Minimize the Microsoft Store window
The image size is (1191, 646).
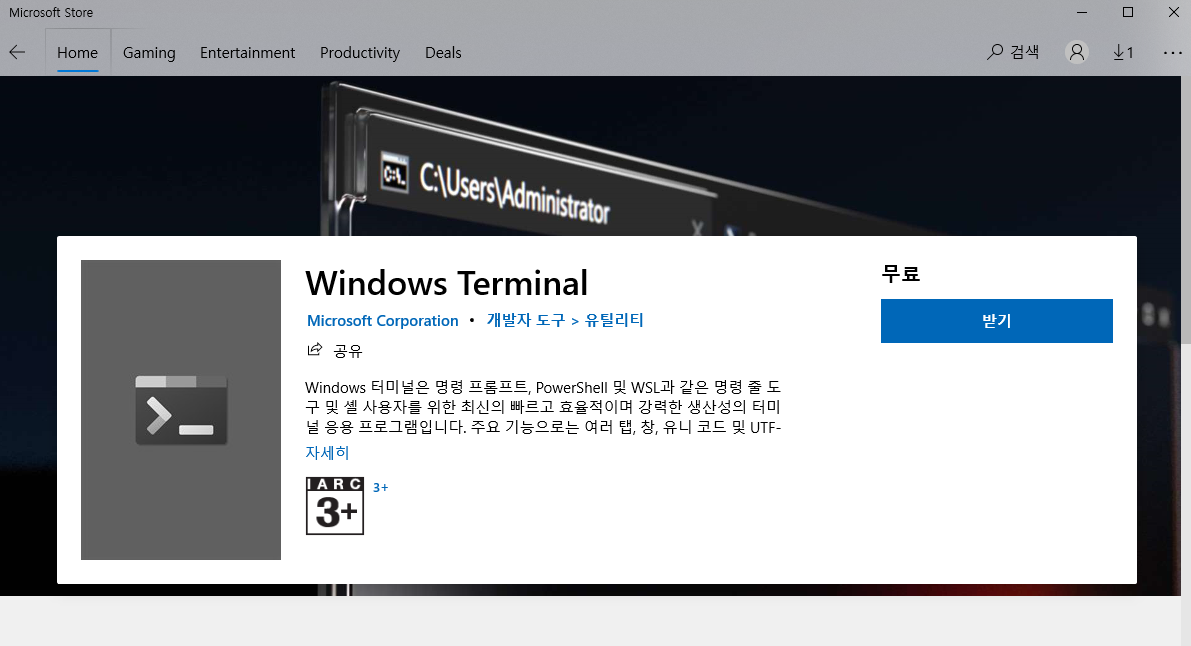click(1082, 12)
